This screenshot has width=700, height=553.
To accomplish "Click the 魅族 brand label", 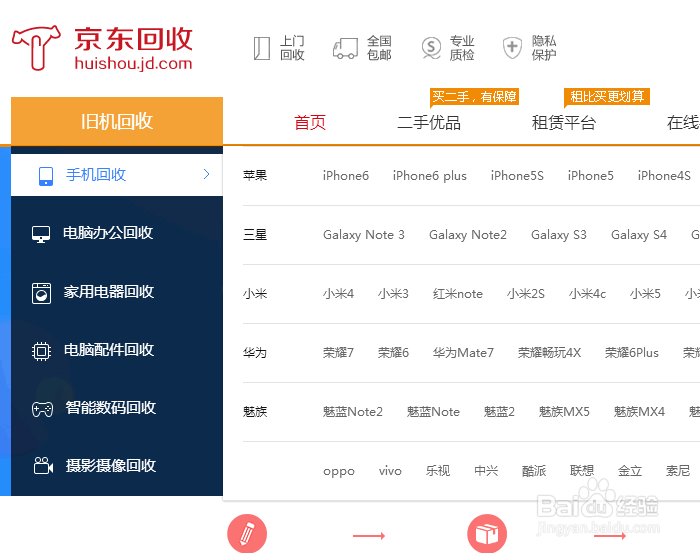I will tap(255, 412).
